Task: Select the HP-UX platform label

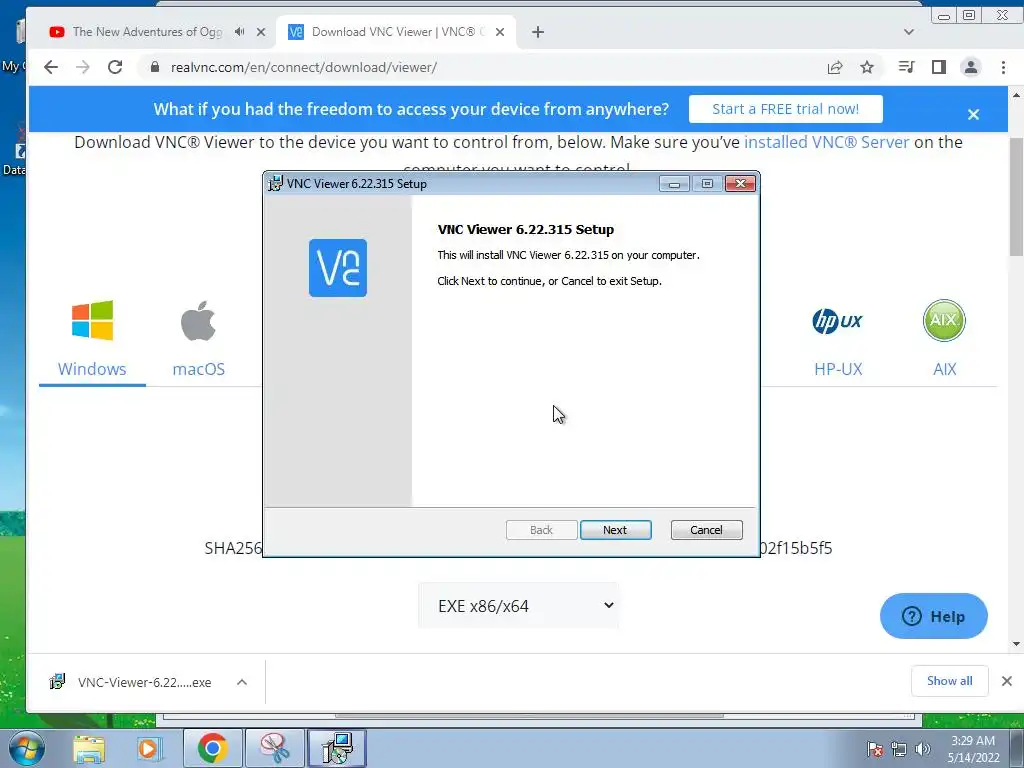Action: tap(838, 369)
